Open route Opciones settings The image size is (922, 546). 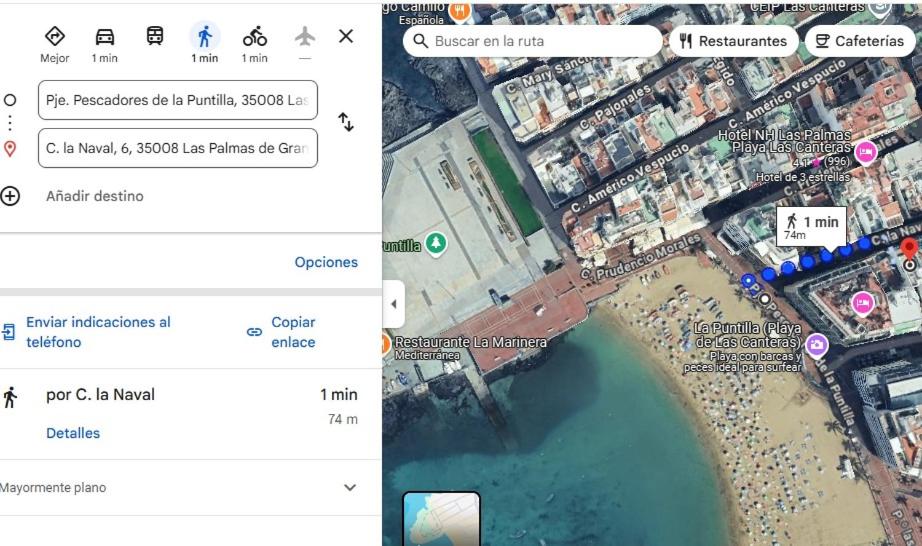pos(325,262)
